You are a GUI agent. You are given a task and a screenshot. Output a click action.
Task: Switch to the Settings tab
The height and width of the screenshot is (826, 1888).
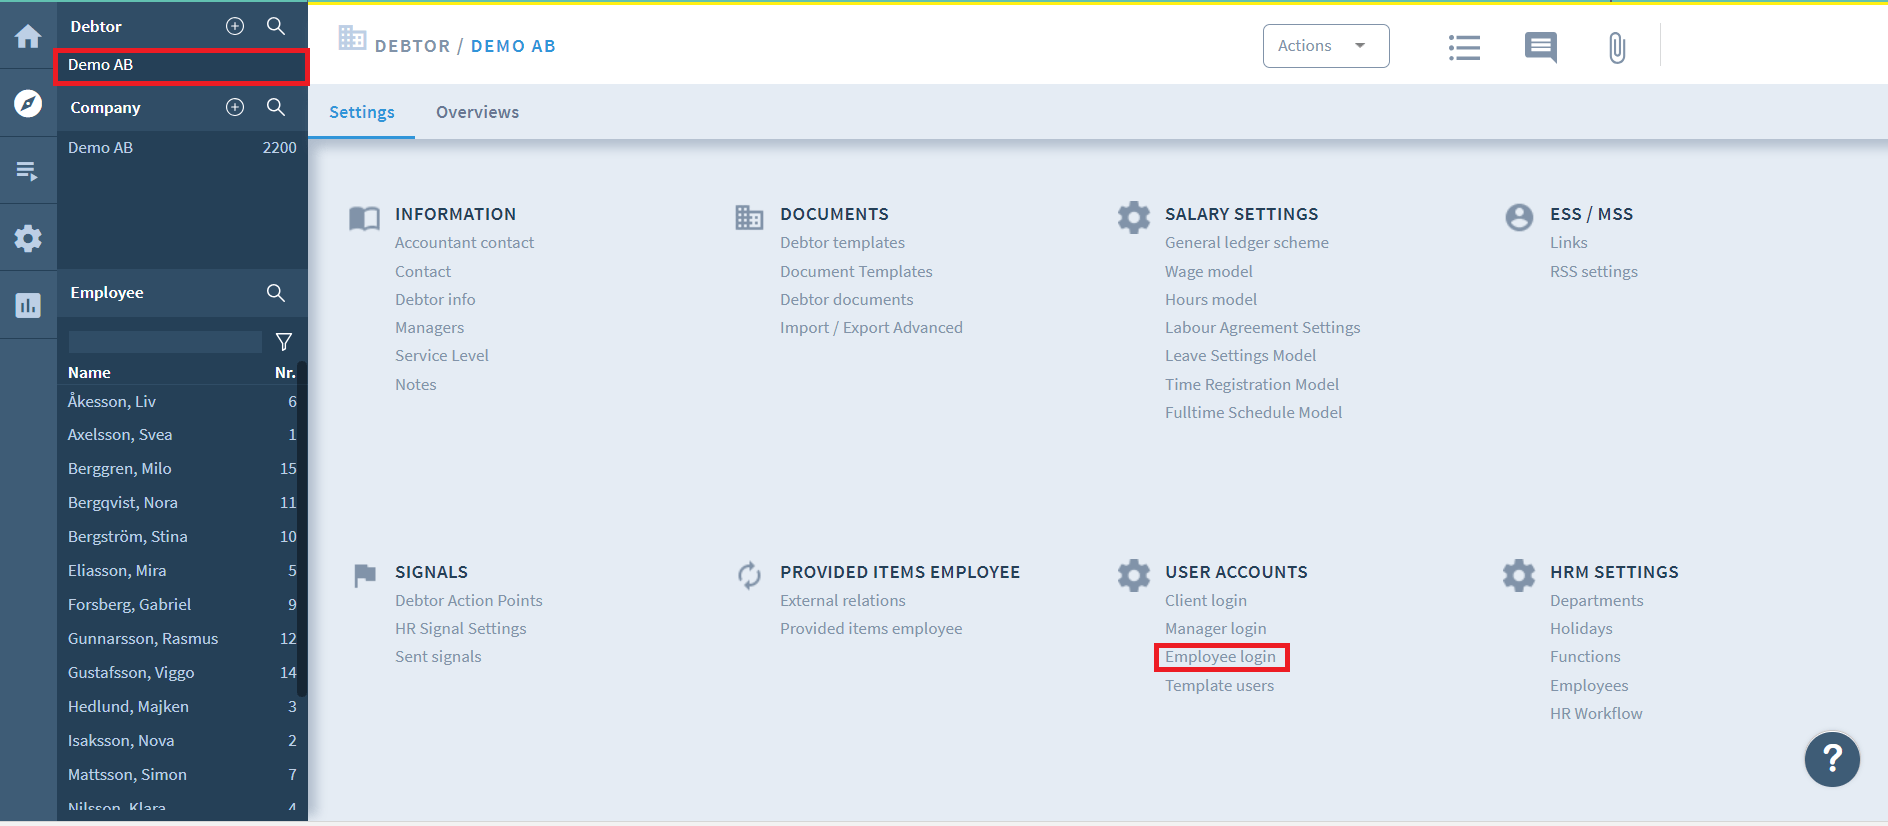tap(362, 112)
